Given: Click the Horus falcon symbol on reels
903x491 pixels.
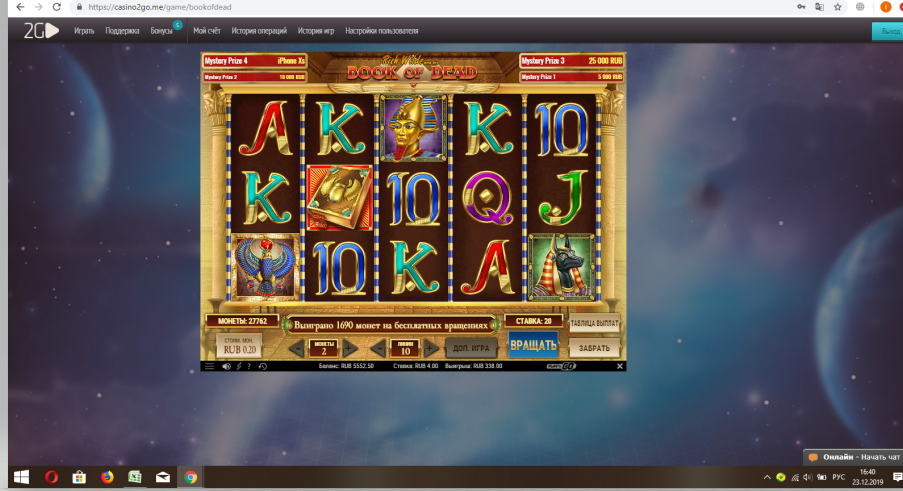Looking at the screenshot, I should [x=265, y=267].
